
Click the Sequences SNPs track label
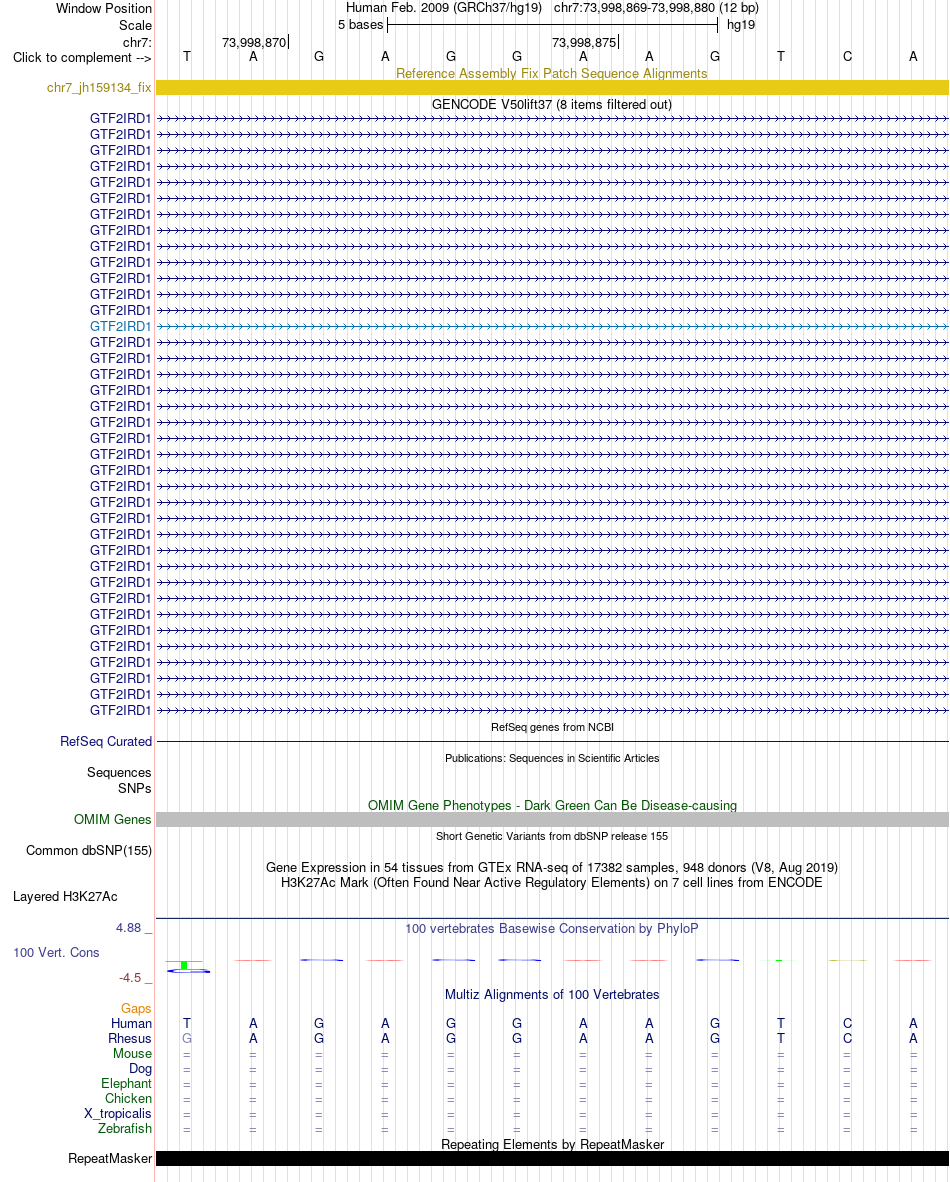(119, 780)
